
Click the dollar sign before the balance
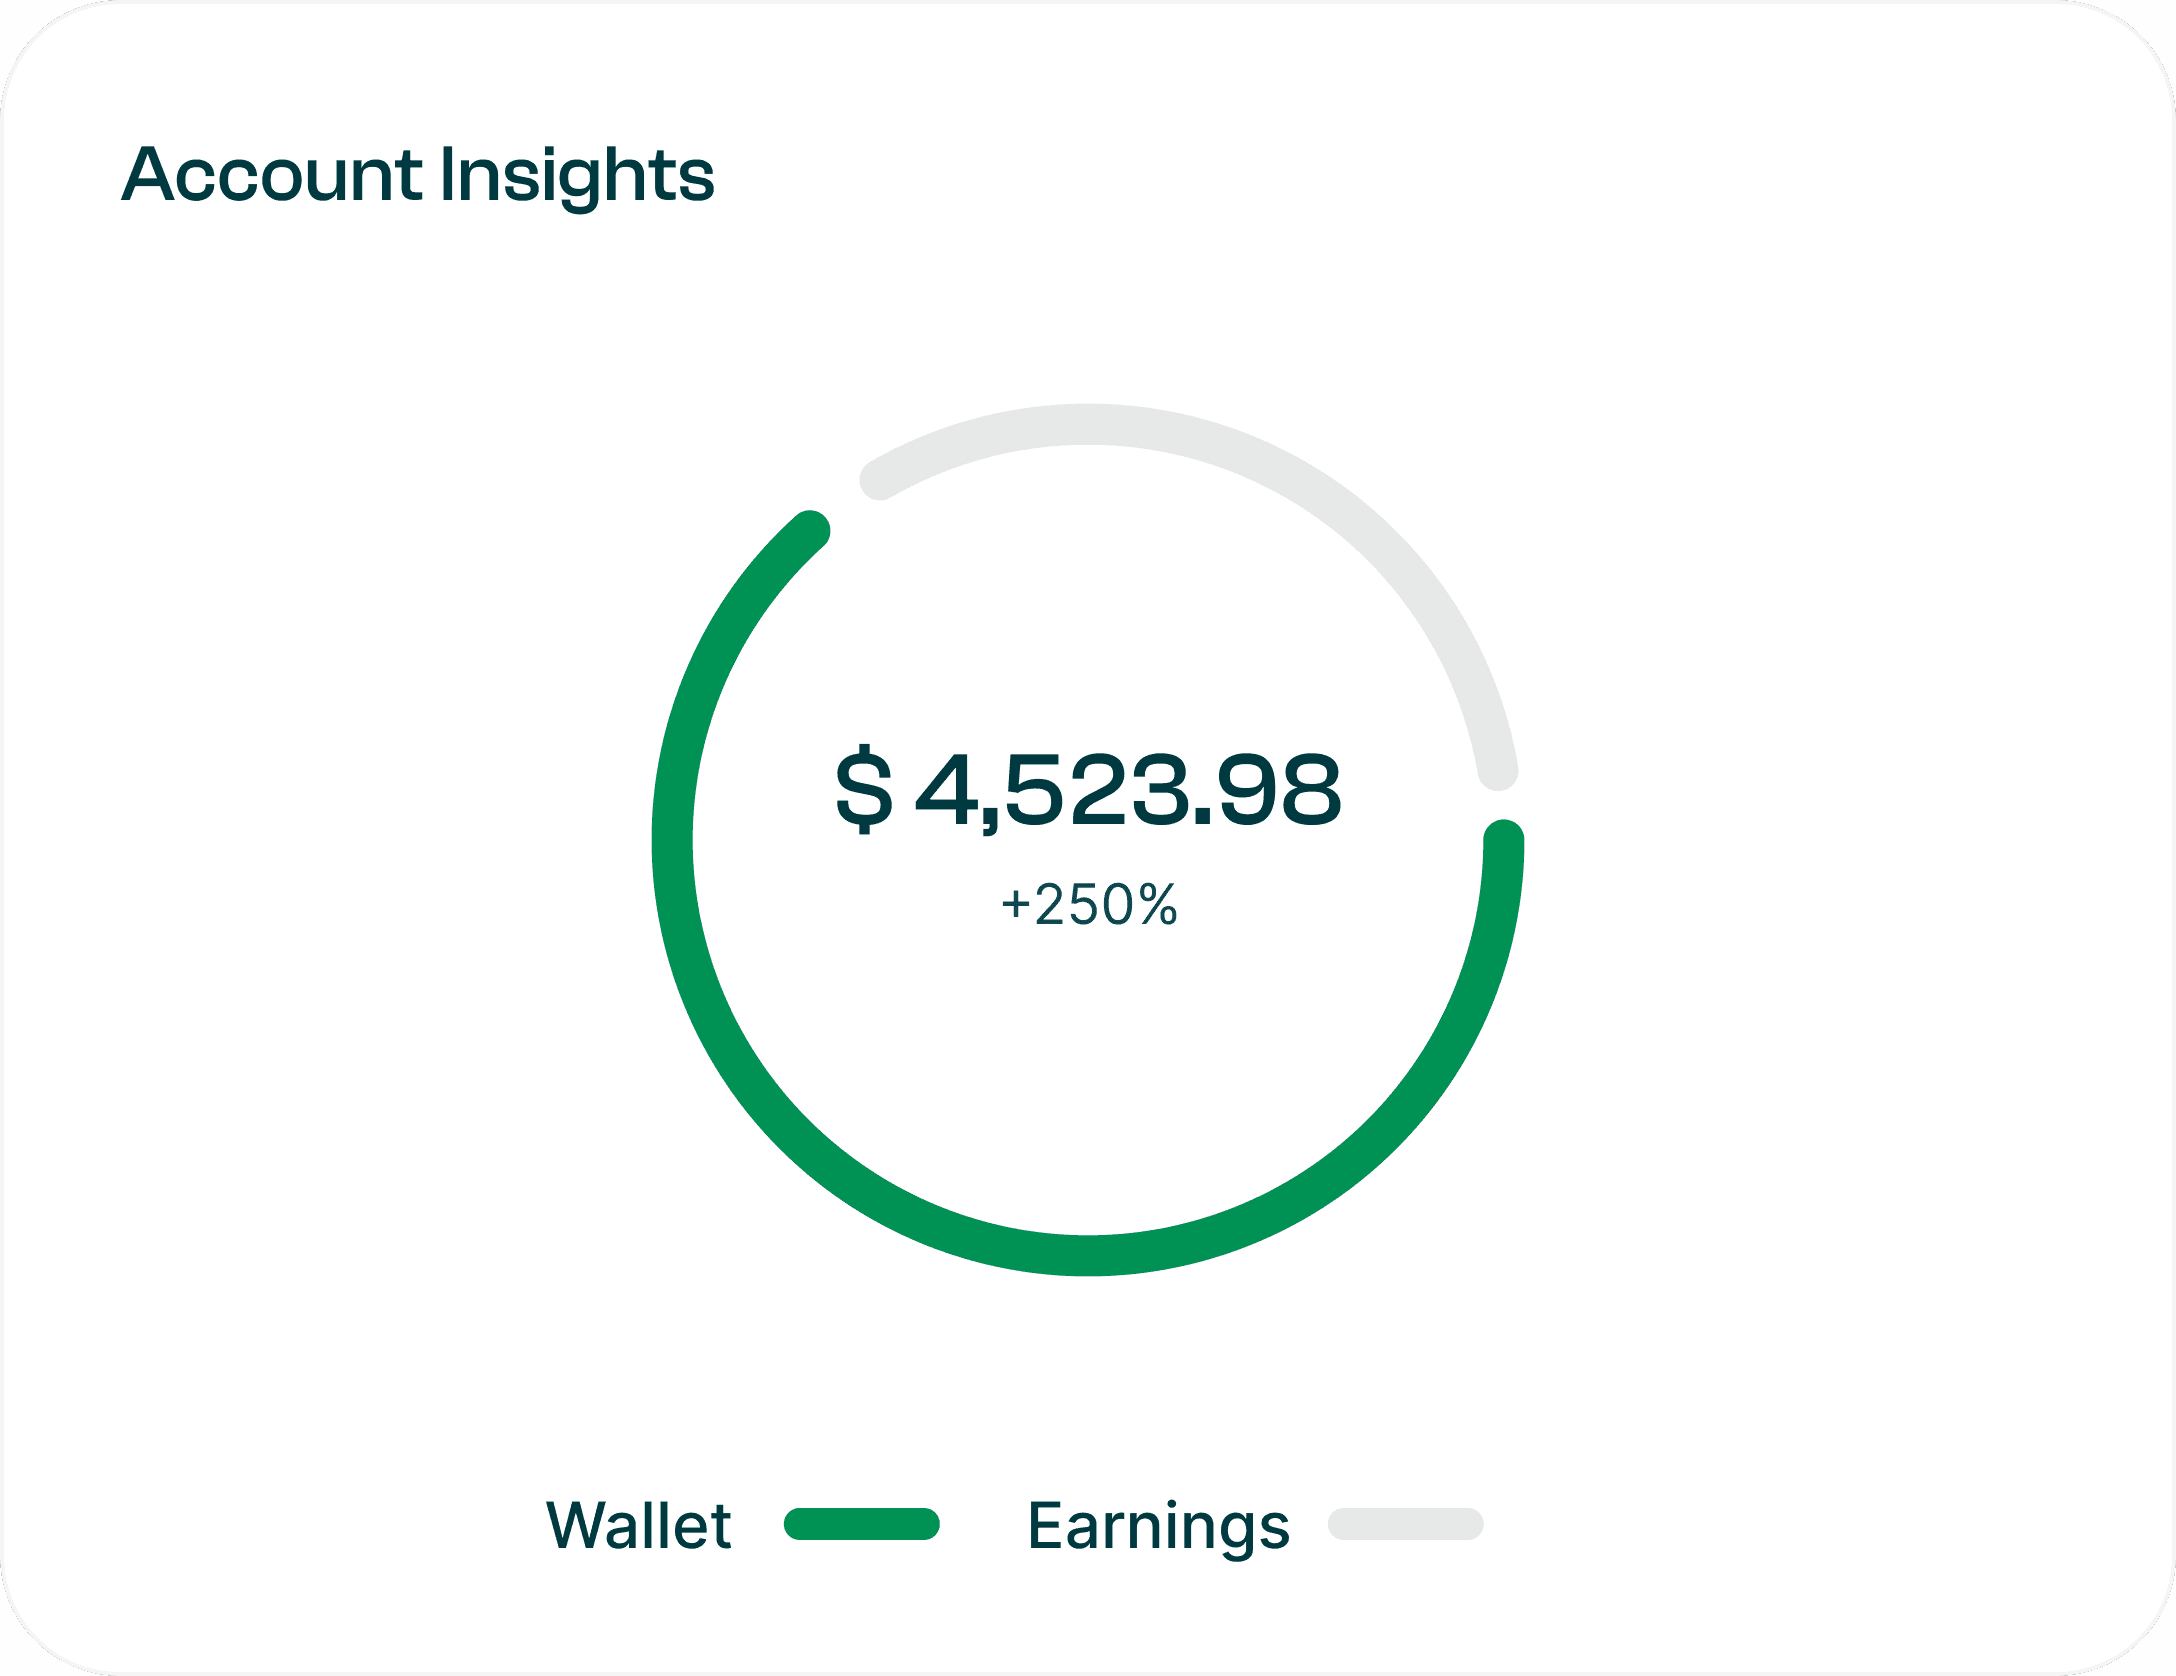click(863, 790)
